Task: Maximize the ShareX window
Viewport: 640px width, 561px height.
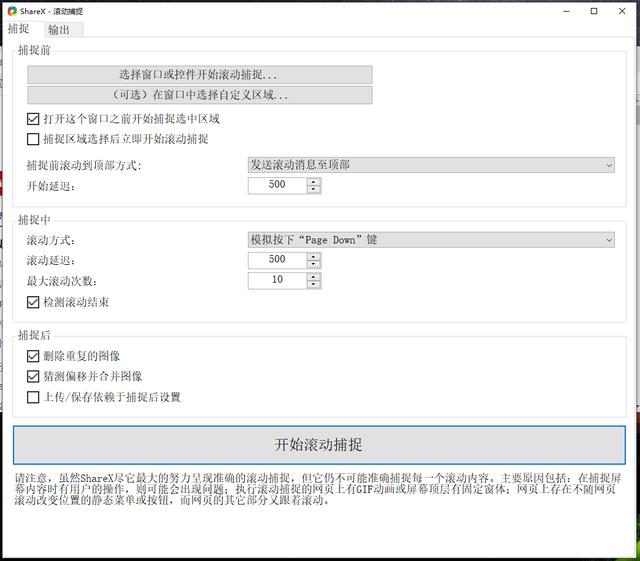Action: (x=594, y=11)
